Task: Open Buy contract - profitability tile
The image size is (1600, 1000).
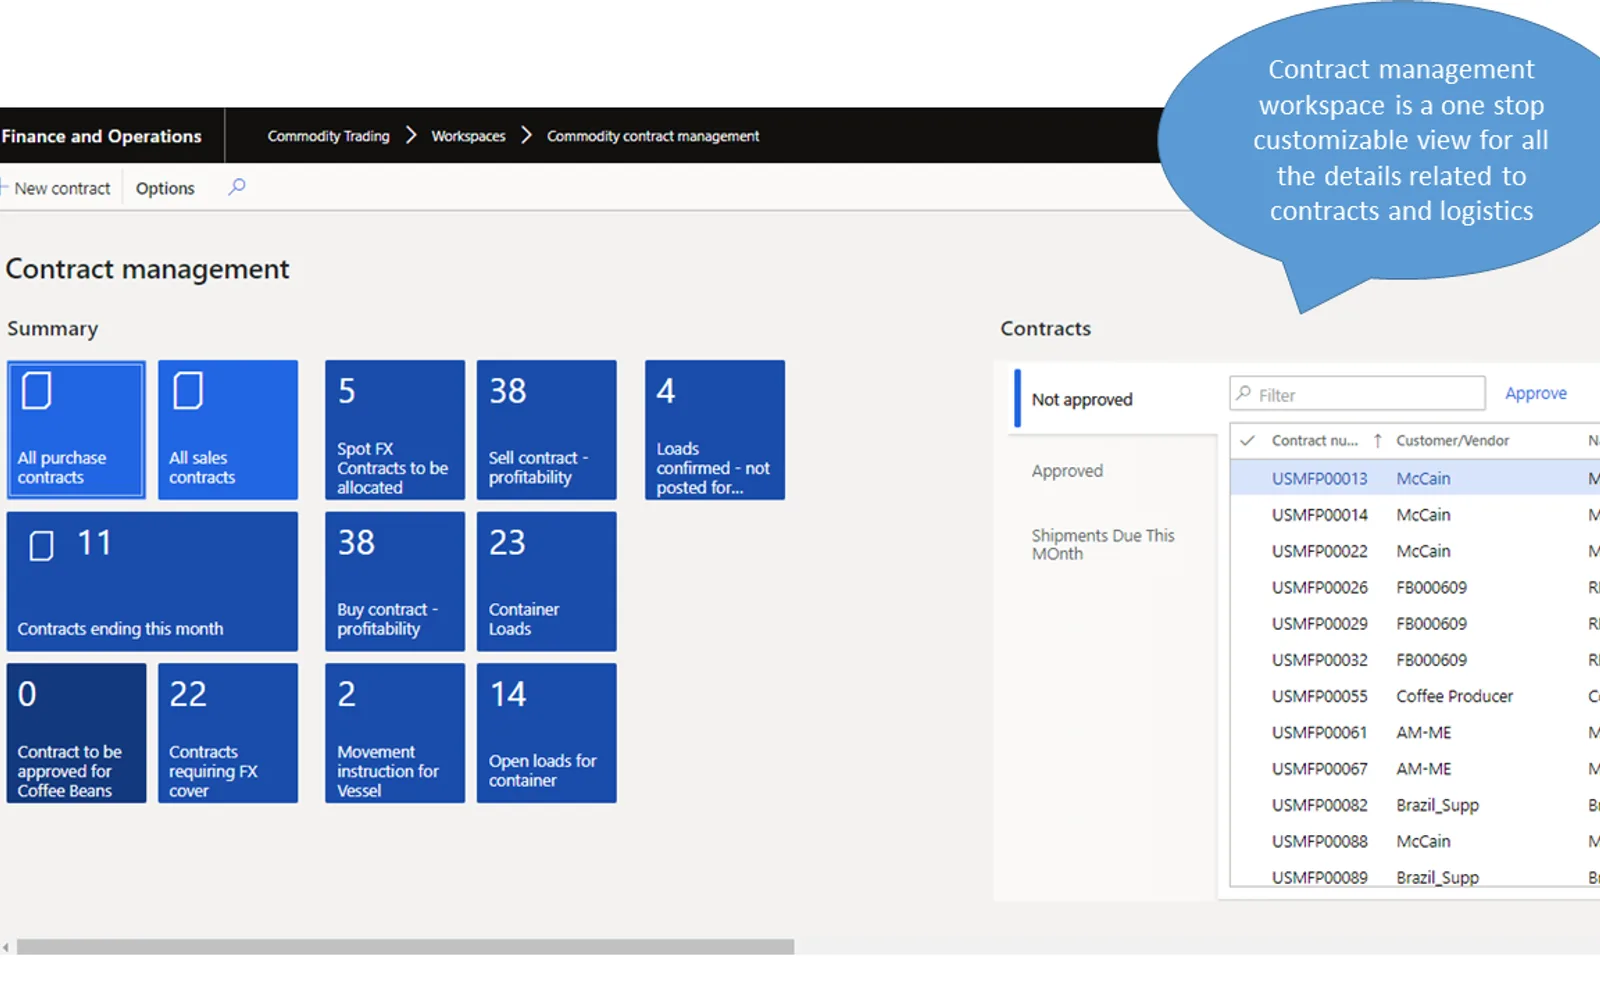Action: click(x=395, y=581)
